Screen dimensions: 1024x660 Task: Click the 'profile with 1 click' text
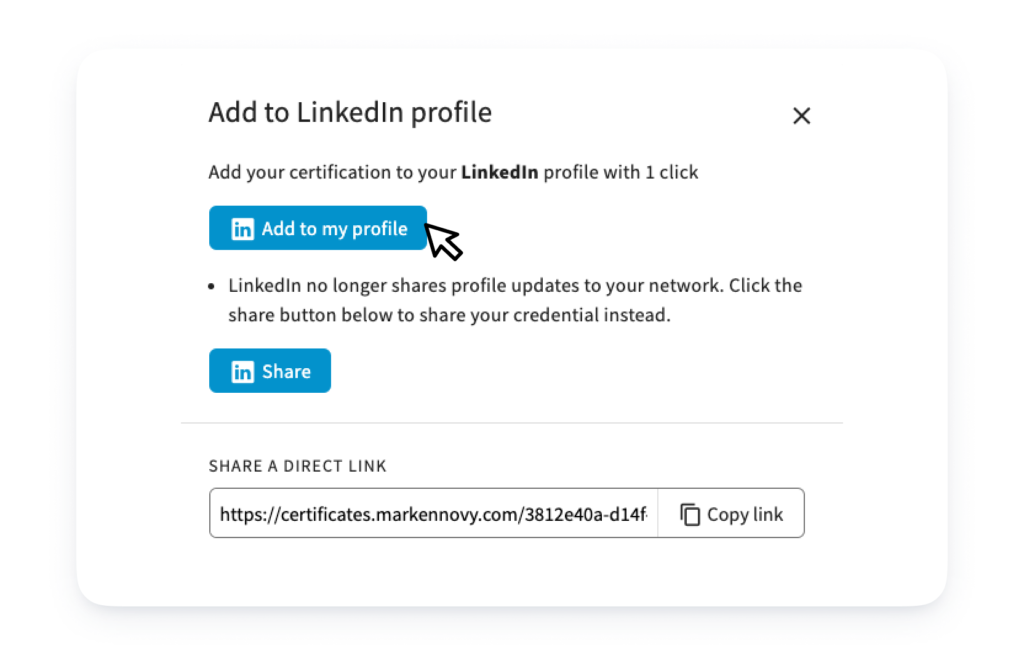click(x=620, y=172)
